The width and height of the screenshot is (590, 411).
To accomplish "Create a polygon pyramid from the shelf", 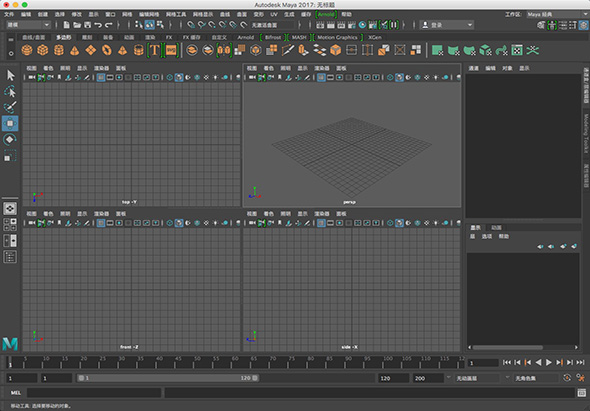I will point(122,50).
